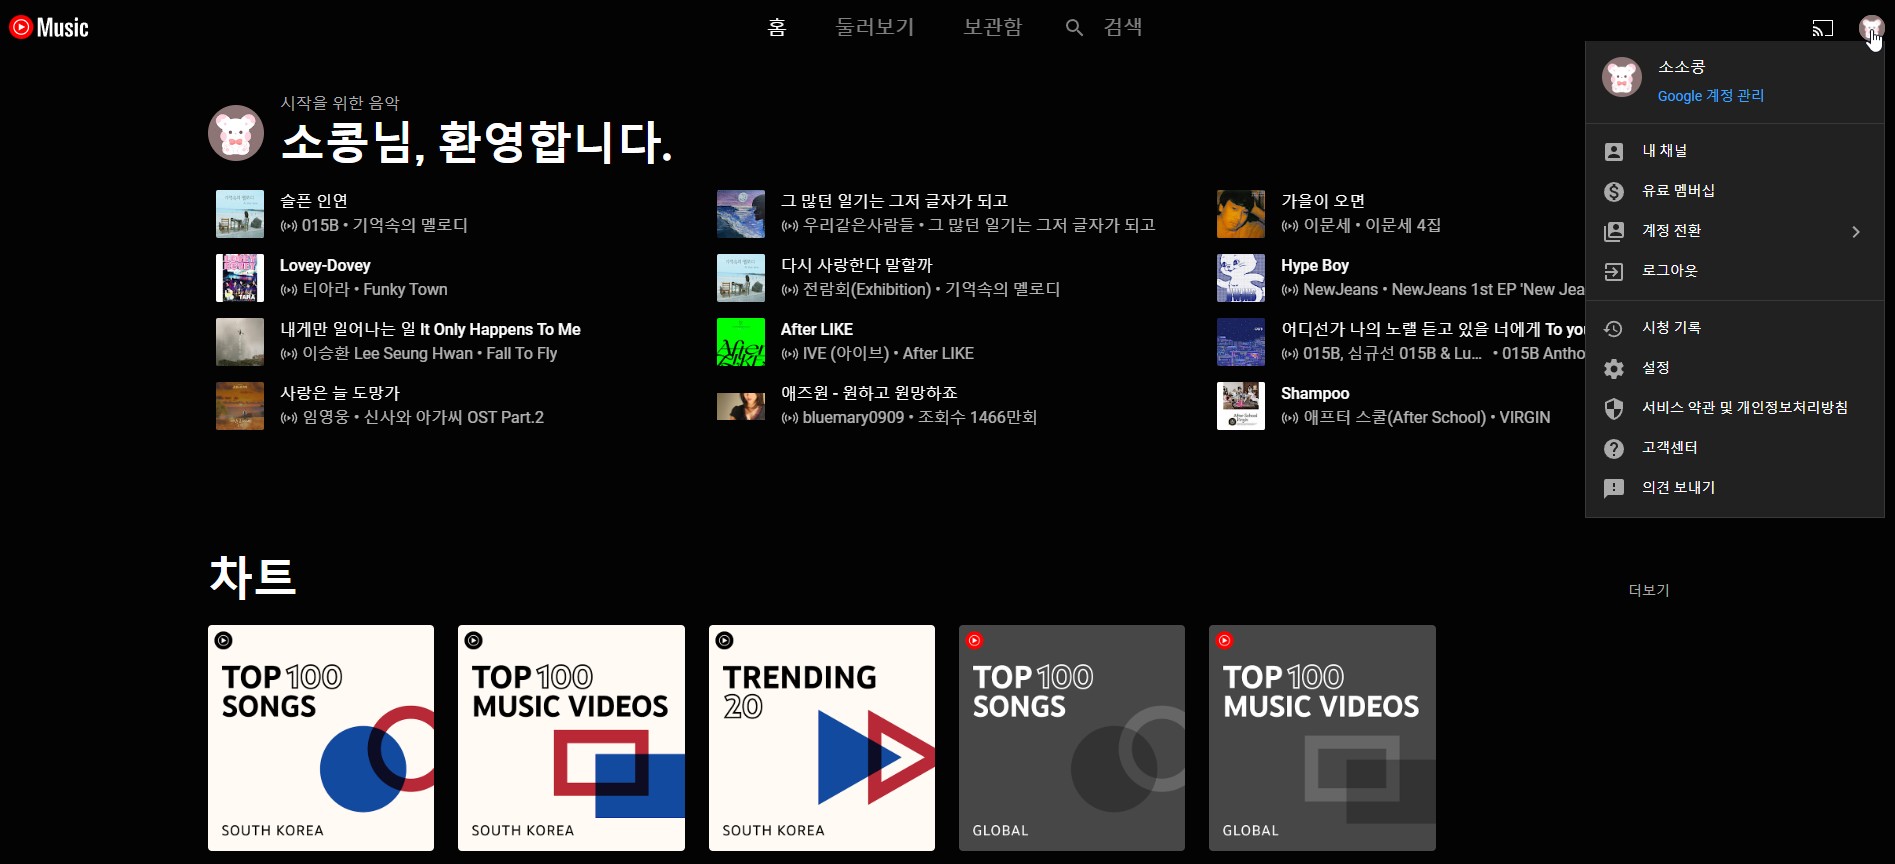
Task: Click artist link 임영웅
Action: pyautogui.click(x=326, y=417)
